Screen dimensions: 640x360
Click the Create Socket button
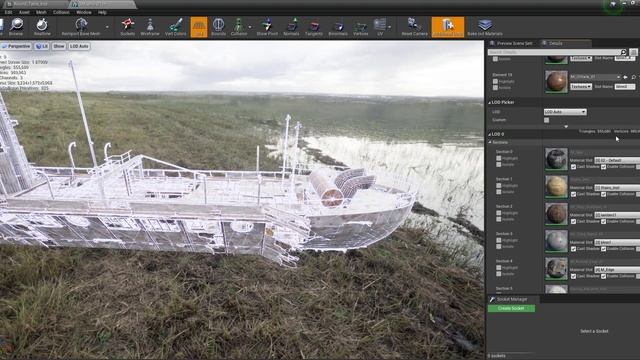point(511,308)
